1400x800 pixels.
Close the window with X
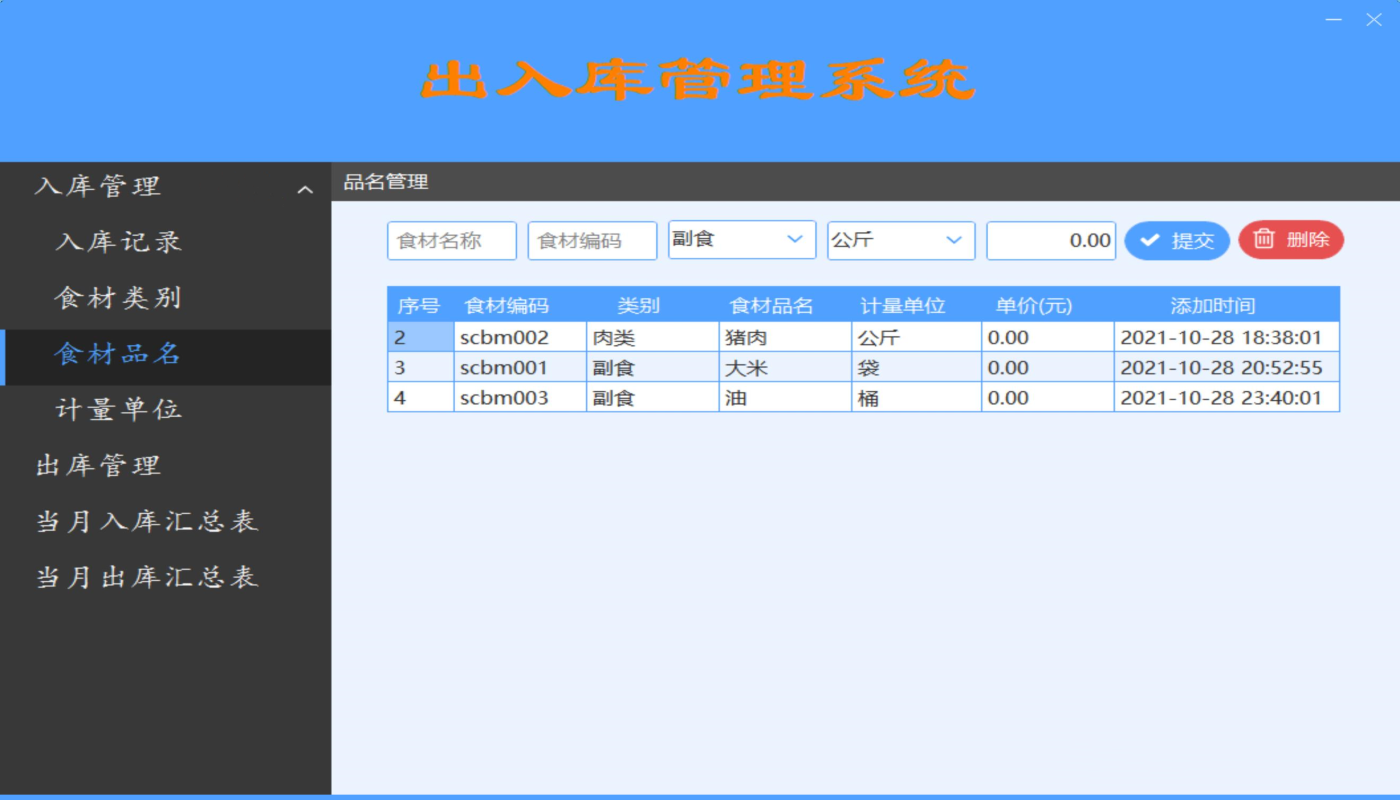tap(1374, 19)
